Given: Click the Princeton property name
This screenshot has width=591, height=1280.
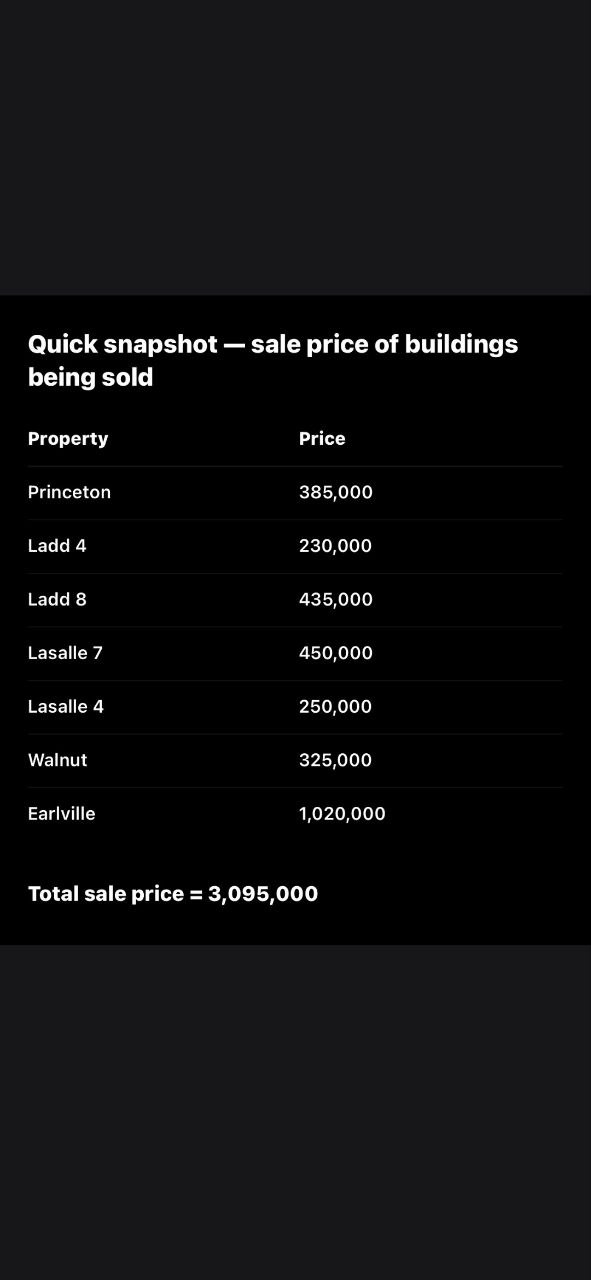Looking at the screenshot, I should (69, 492).
